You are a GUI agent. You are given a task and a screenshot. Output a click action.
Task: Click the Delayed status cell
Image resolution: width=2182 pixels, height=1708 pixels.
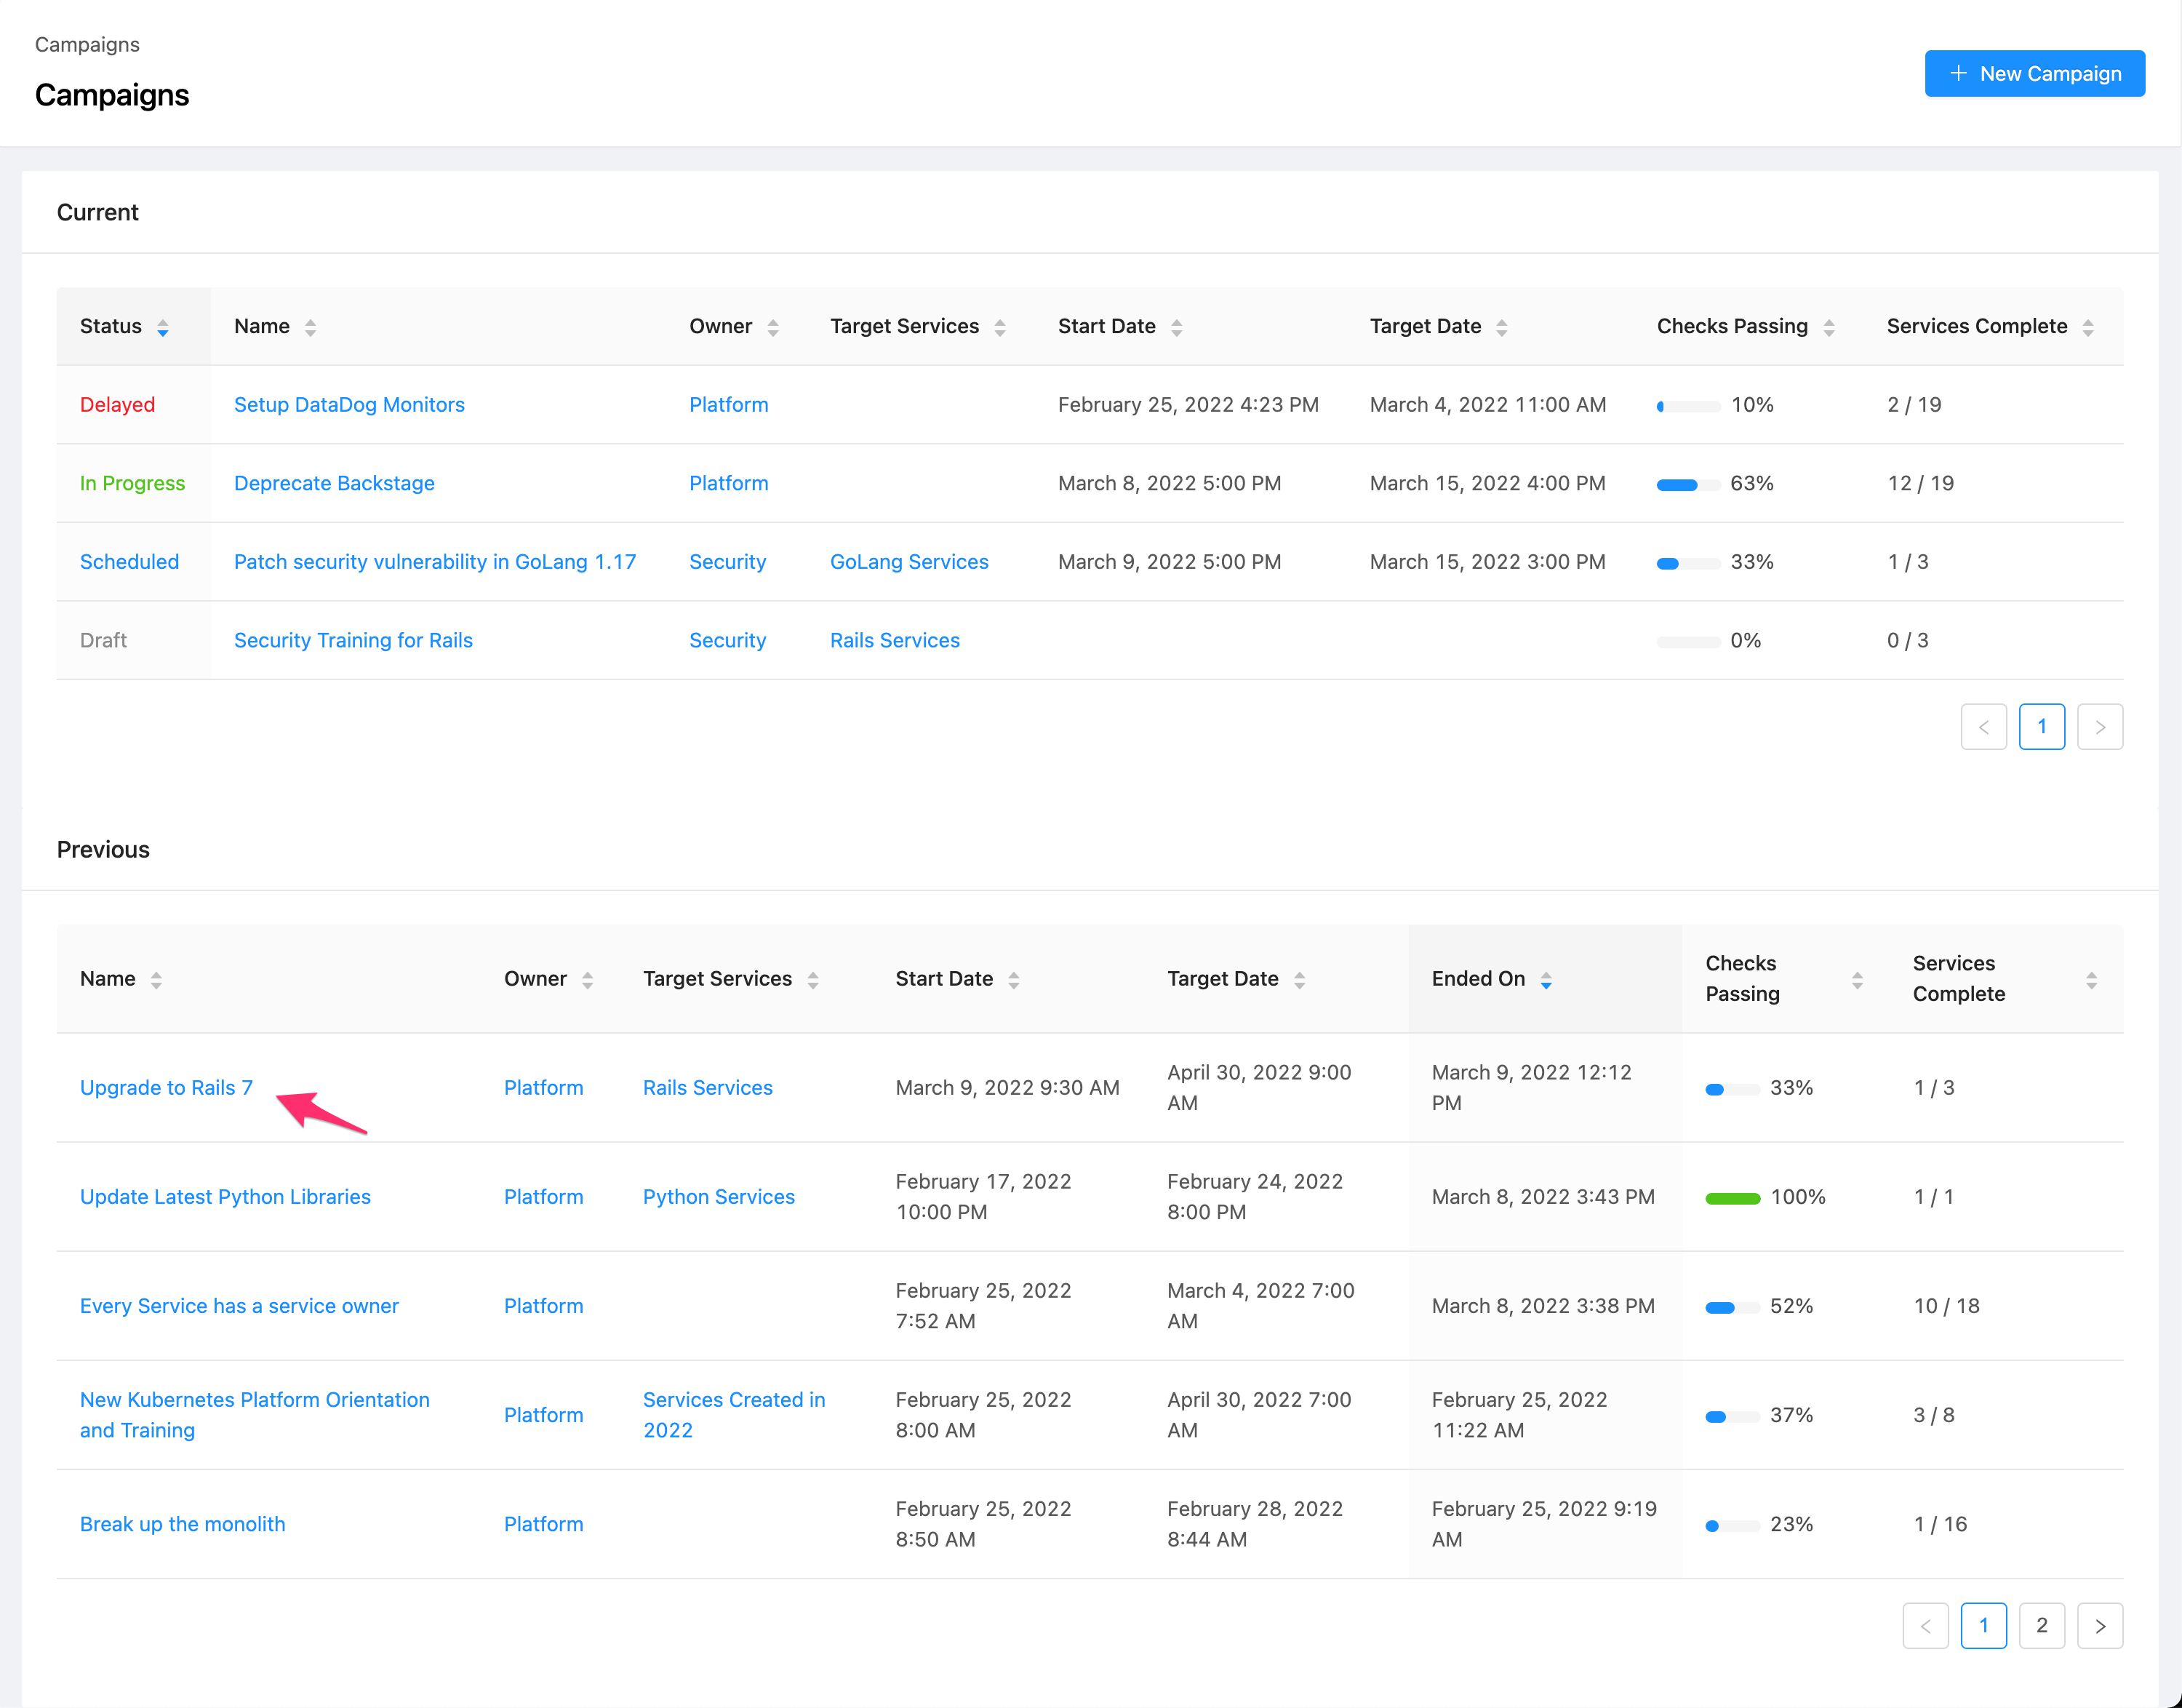click(117, 405)
